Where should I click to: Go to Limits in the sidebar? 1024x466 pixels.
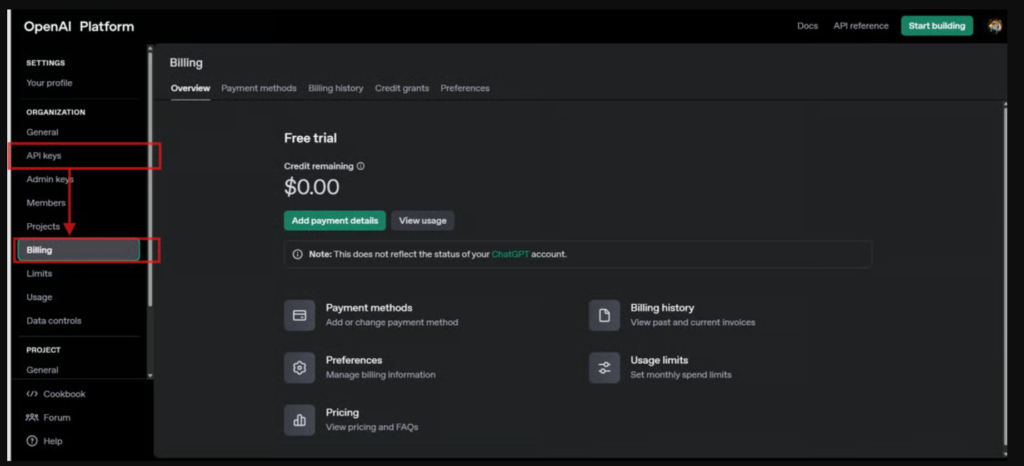[39, 273]
